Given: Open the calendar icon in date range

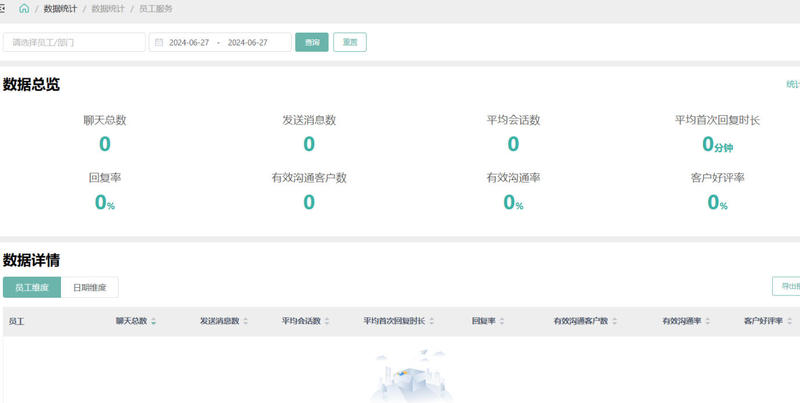Looking at the screenshot, I should click(x=159, y=42).
